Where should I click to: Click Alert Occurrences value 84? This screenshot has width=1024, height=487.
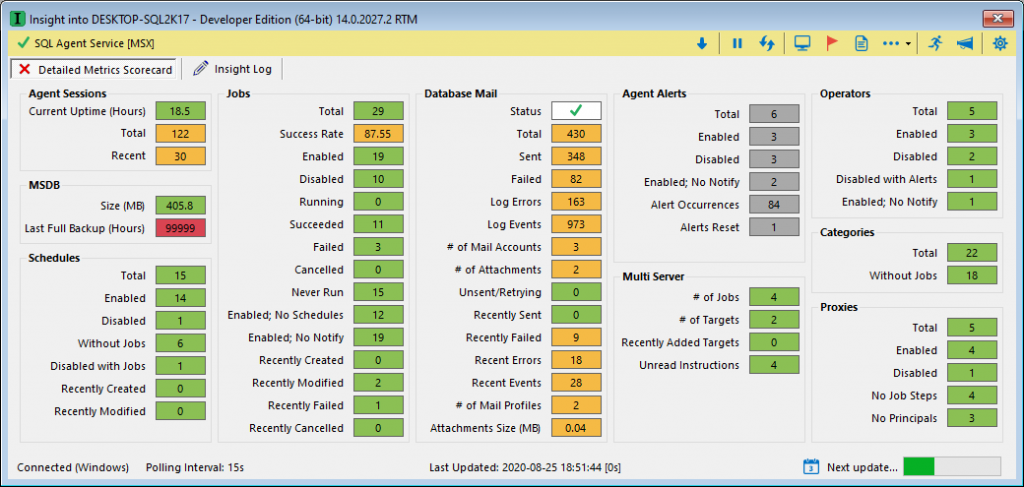[x=774, y=204]
